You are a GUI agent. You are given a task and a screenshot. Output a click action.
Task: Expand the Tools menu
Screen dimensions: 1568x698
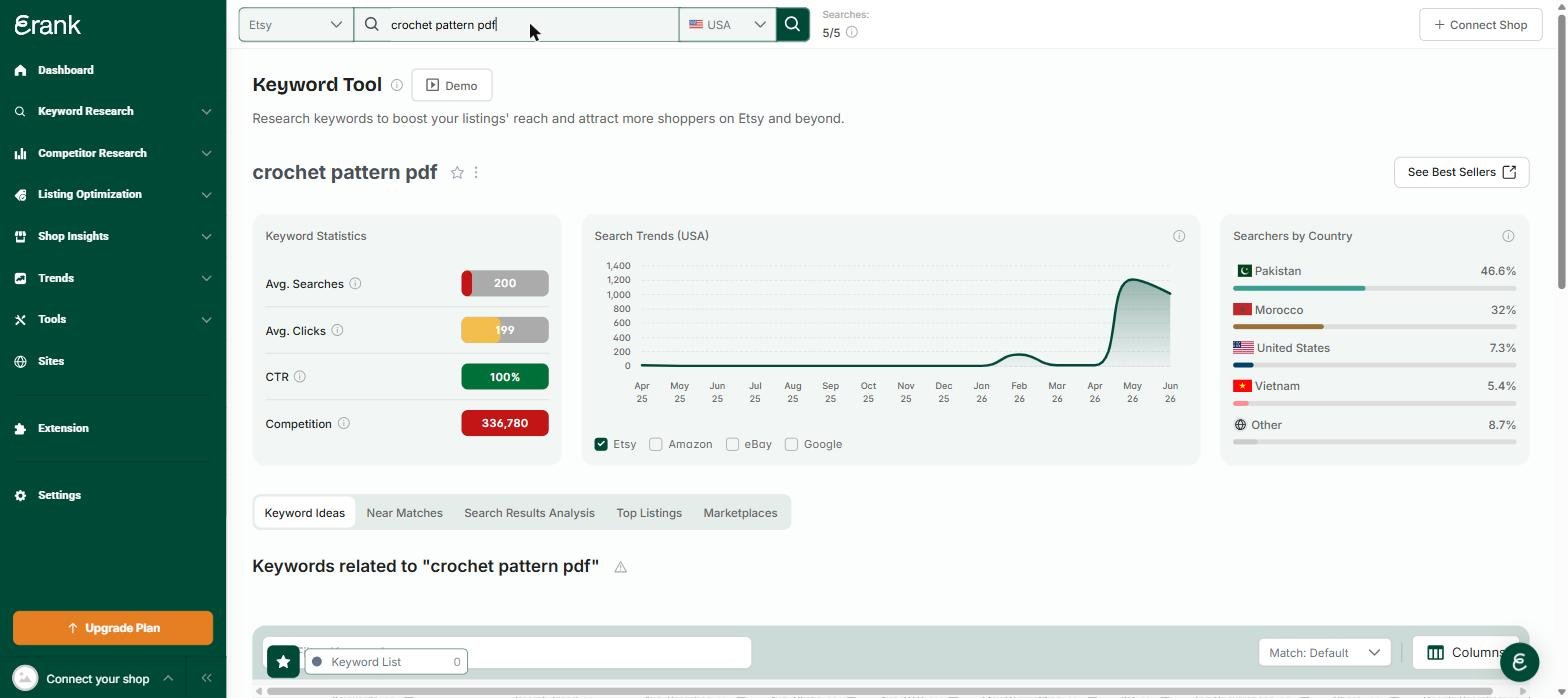(x=206, y=320)
